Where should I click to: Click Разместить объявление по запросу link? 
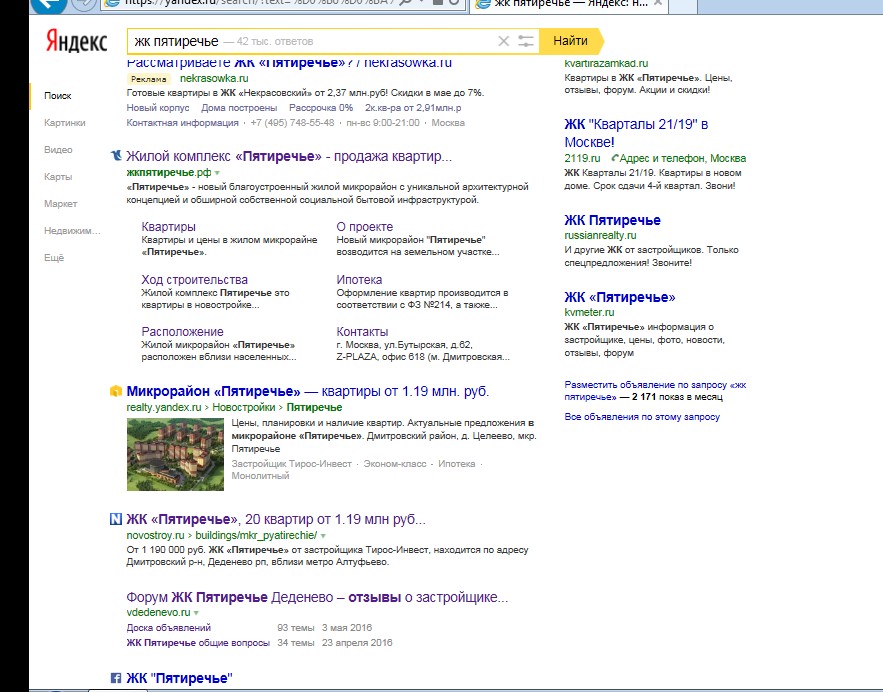[x=655, y=391]
